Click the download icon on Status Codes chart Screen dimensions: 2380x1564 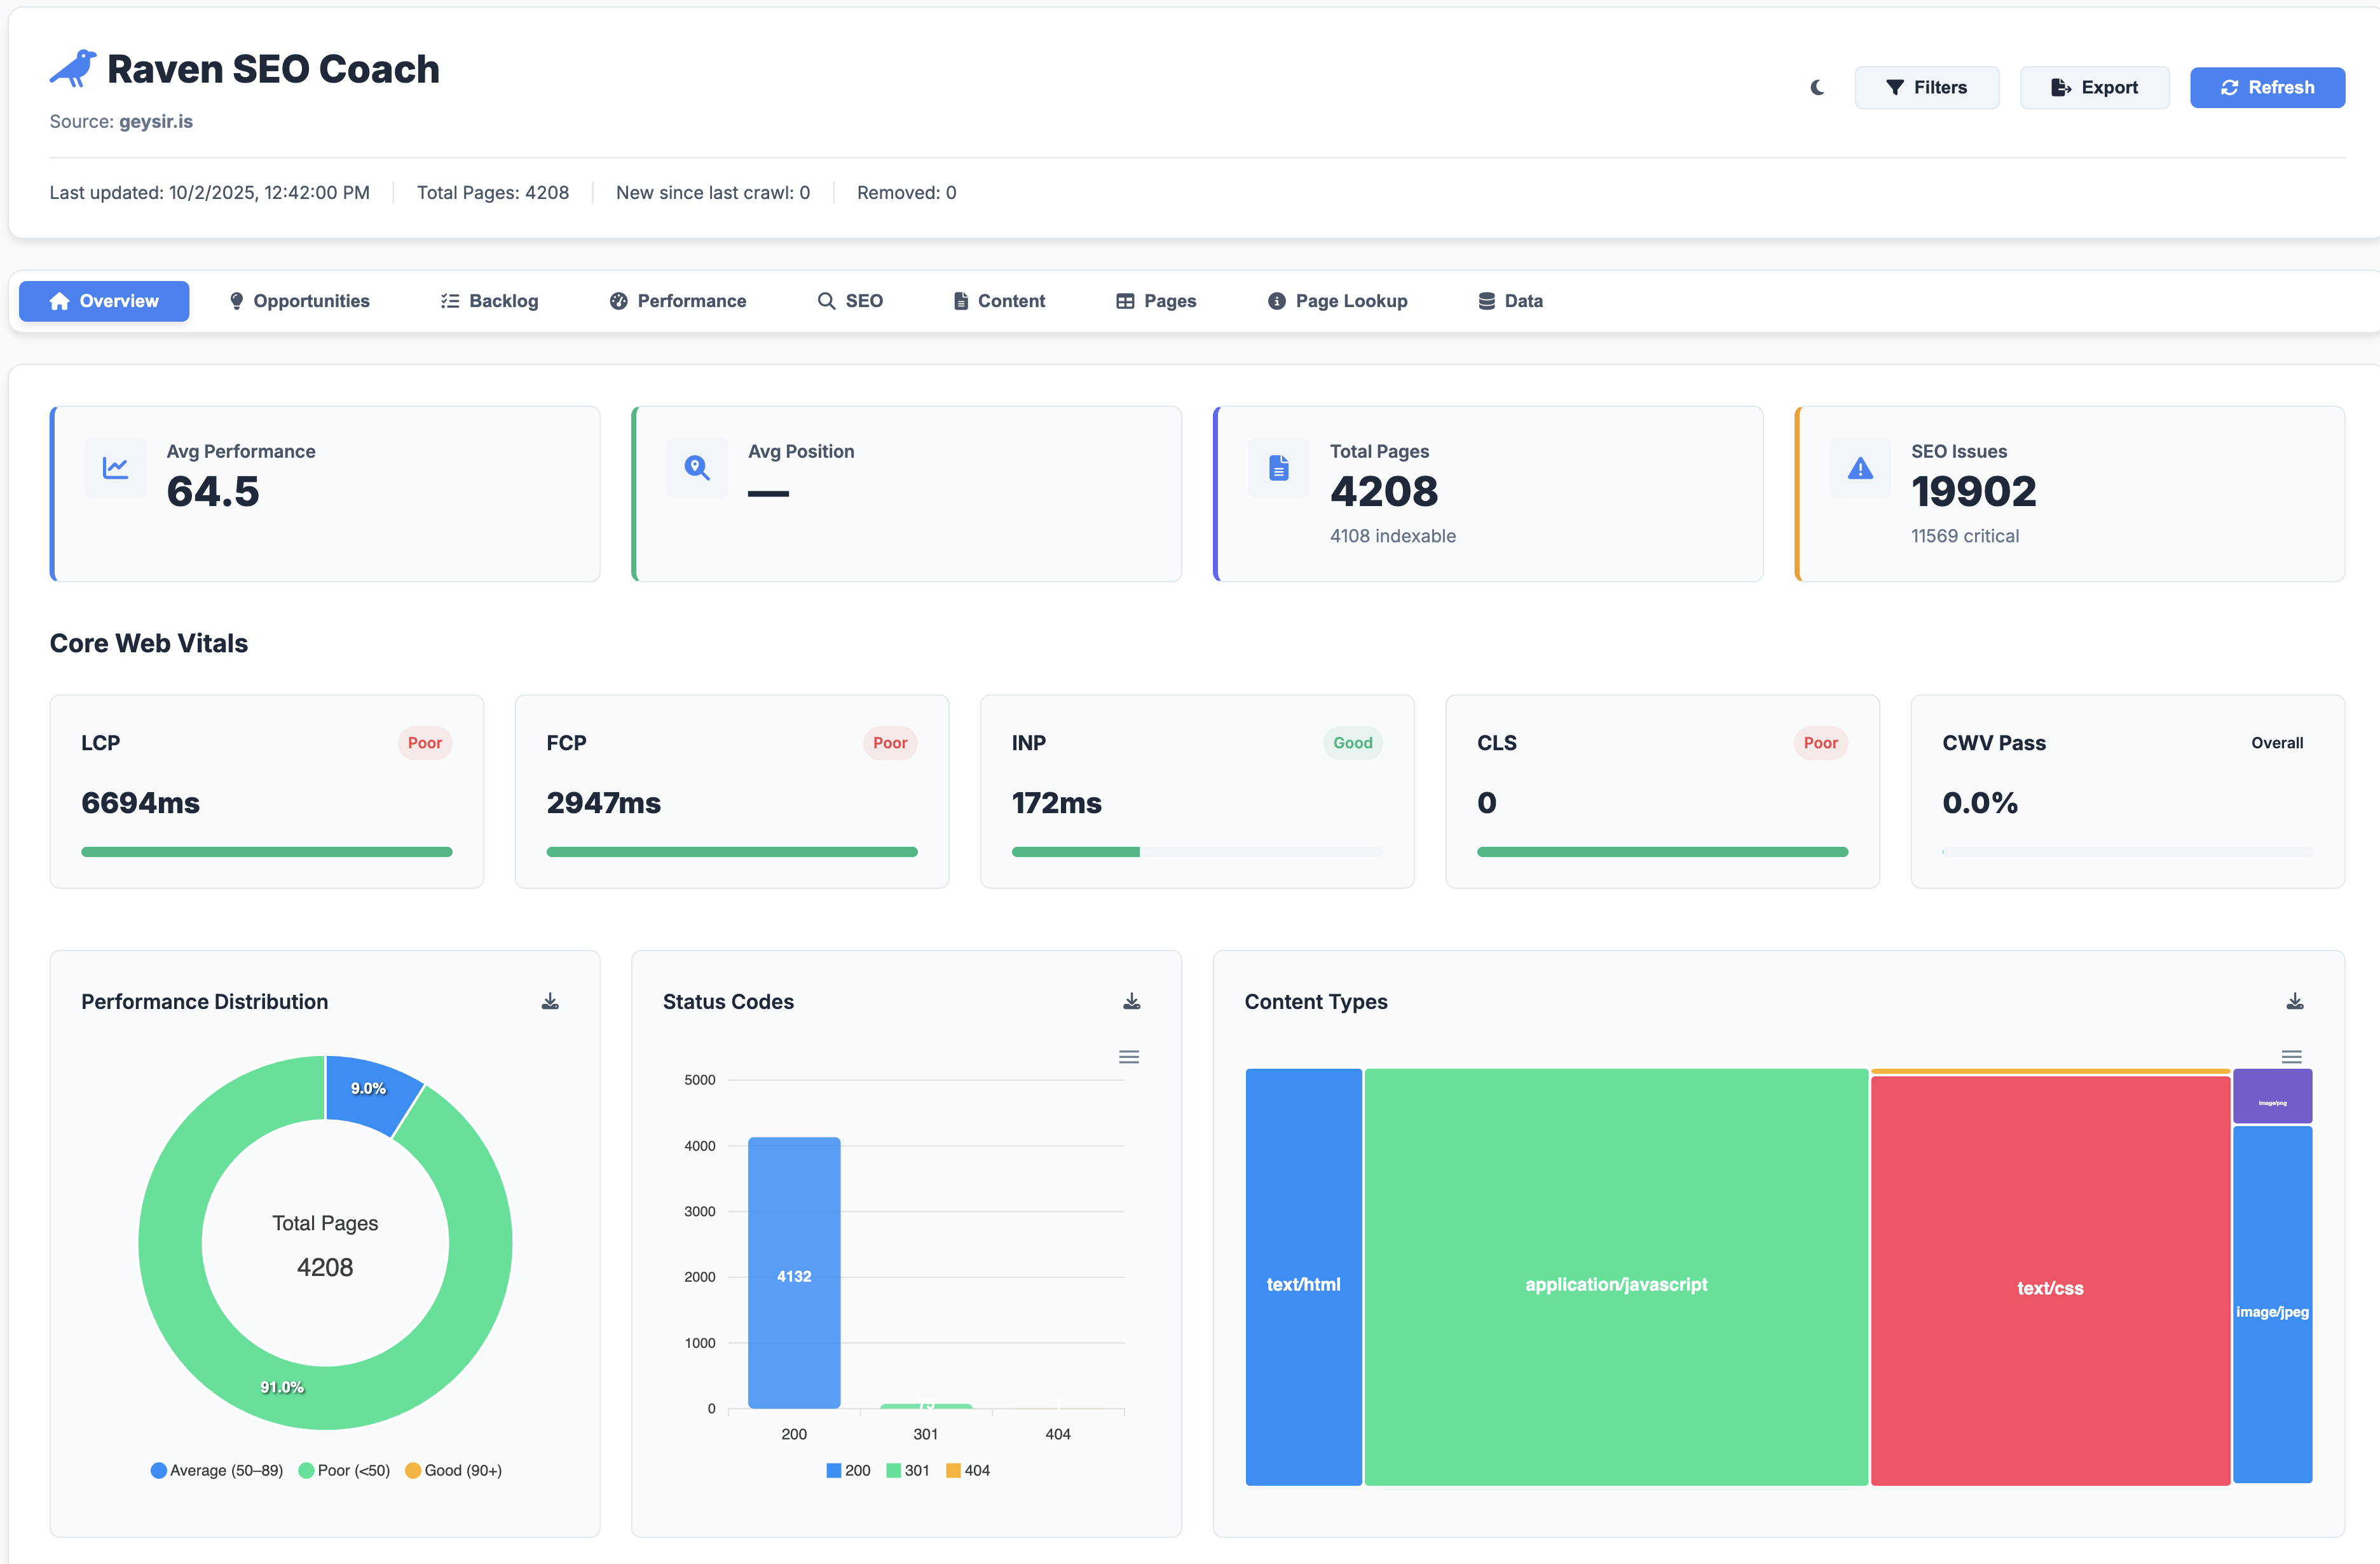[x=1131, y=1000]
